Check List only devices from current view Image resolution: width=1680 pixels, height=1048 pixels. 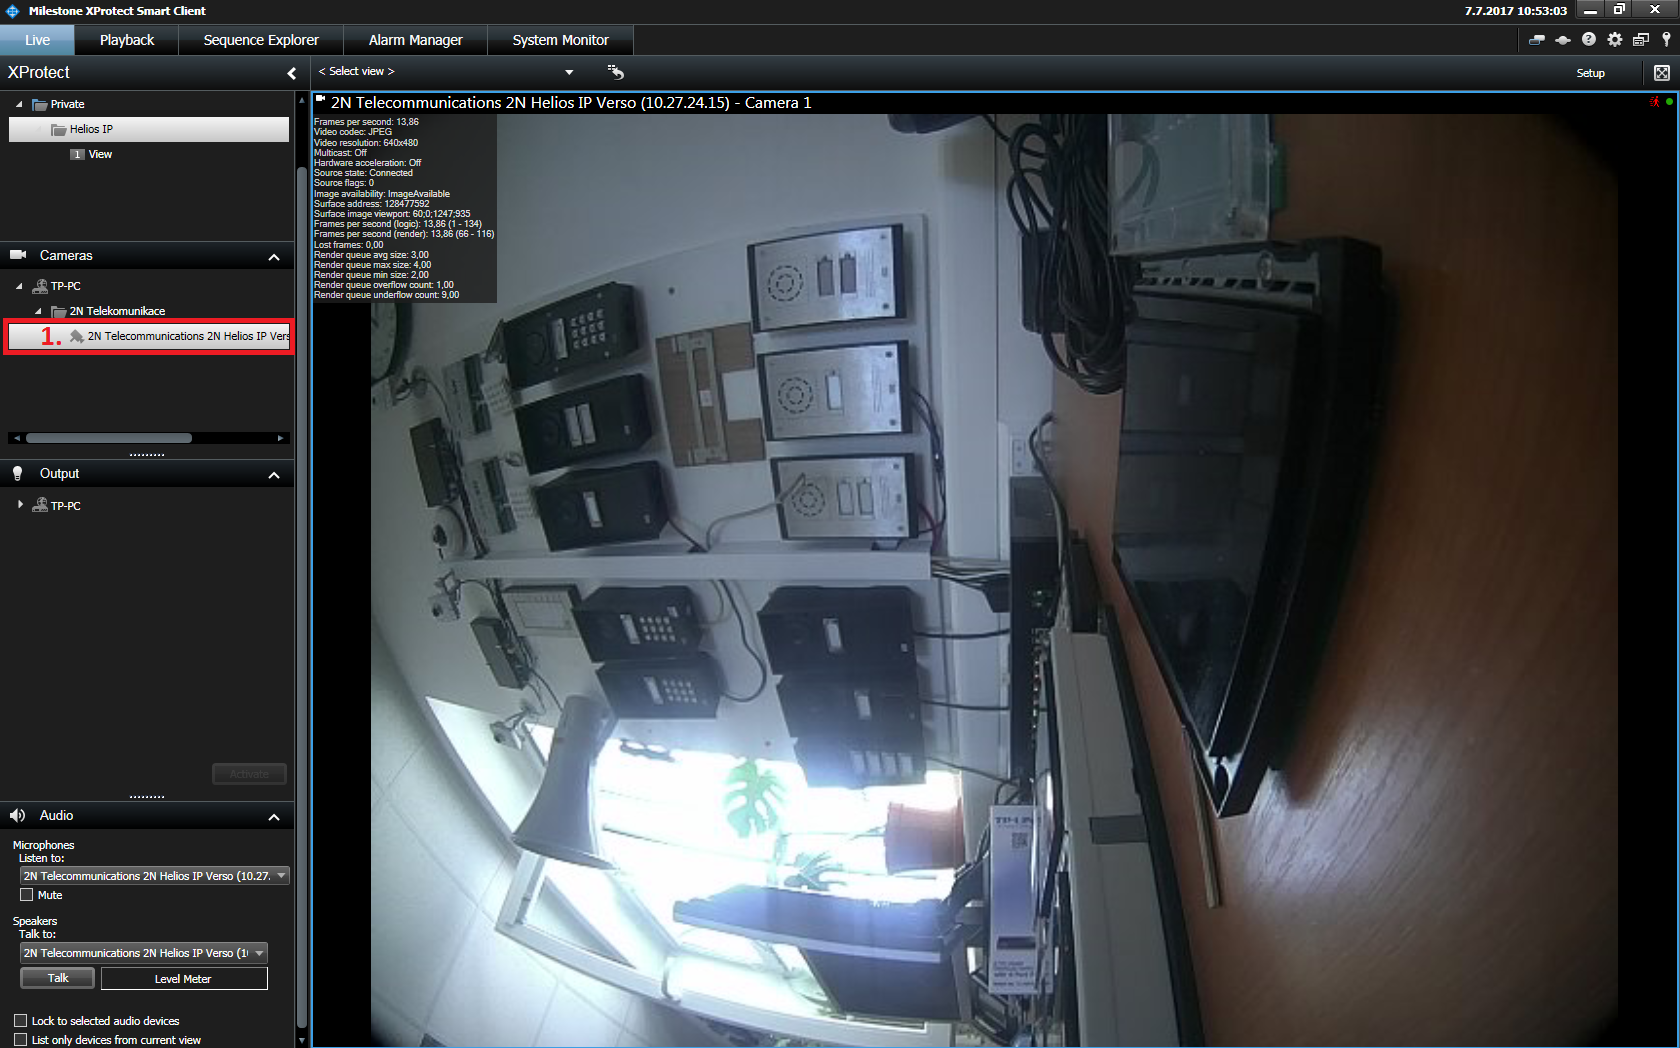(x=21, y=1040)
